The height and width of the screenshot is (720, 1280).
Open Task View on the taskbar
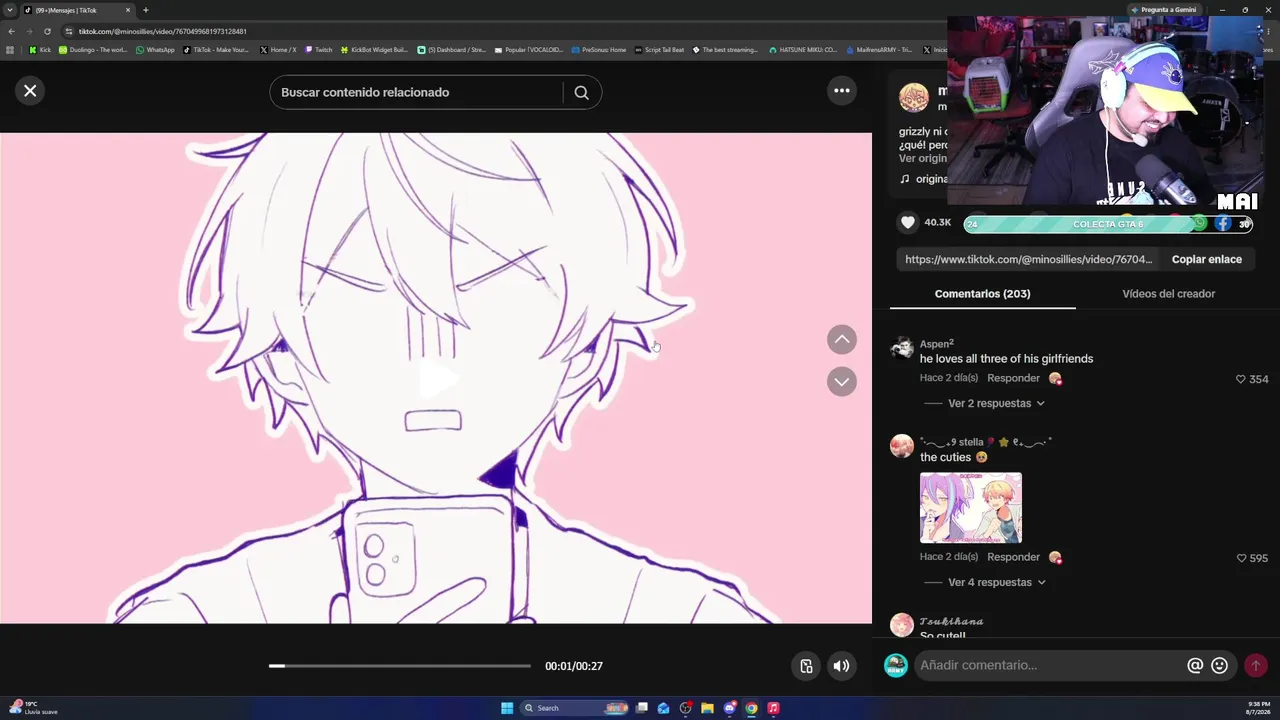642,708
